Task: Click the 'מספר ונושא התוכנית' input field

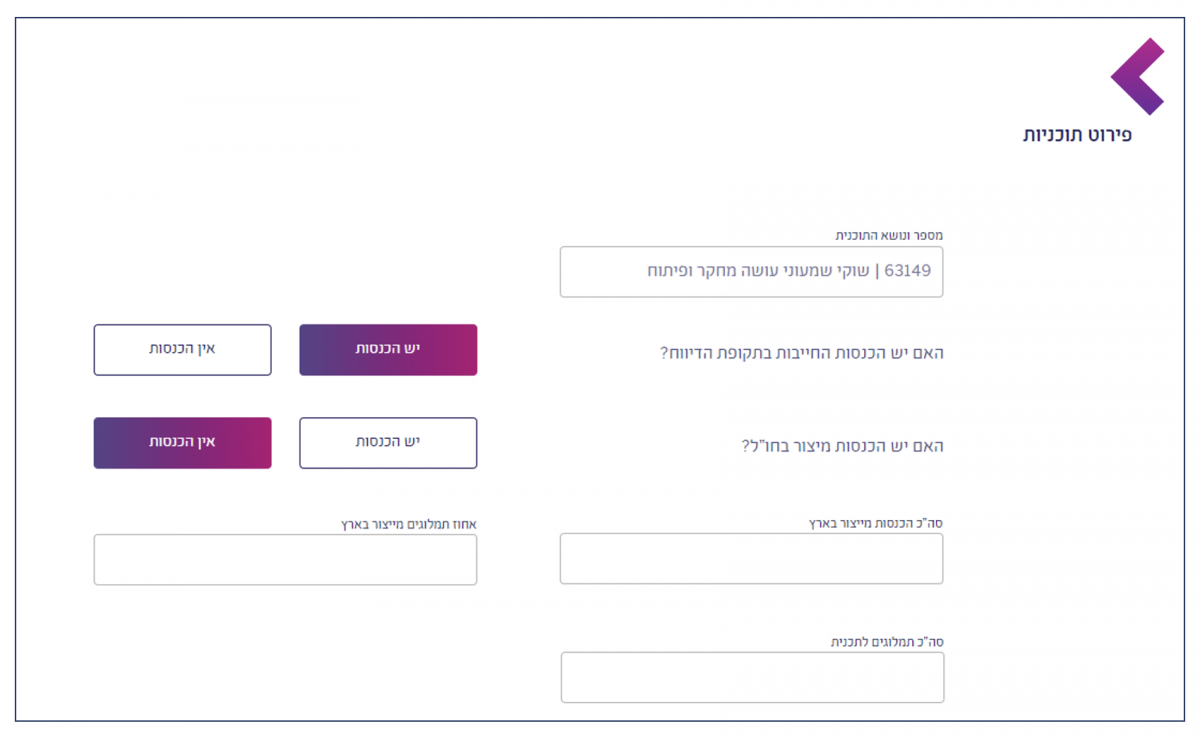Action: tap(751, 272)
